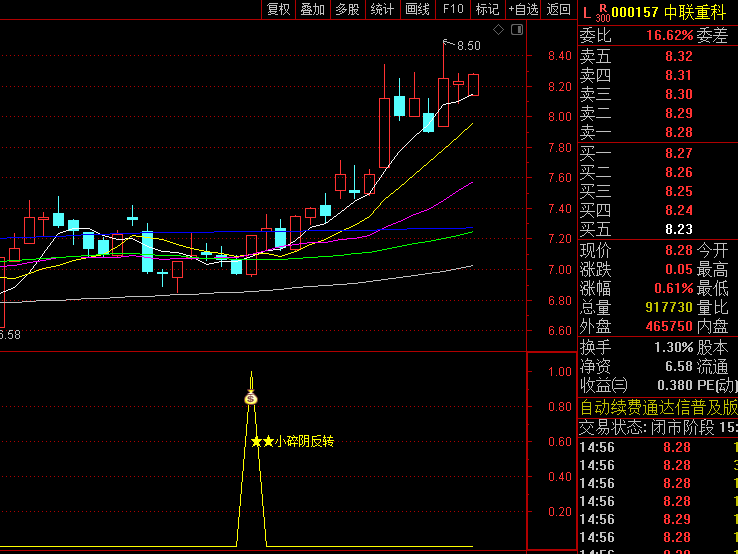This screenshot has width=738, height=554.
Task: Click the 标记 mark button
Action: tap(488, 9)
